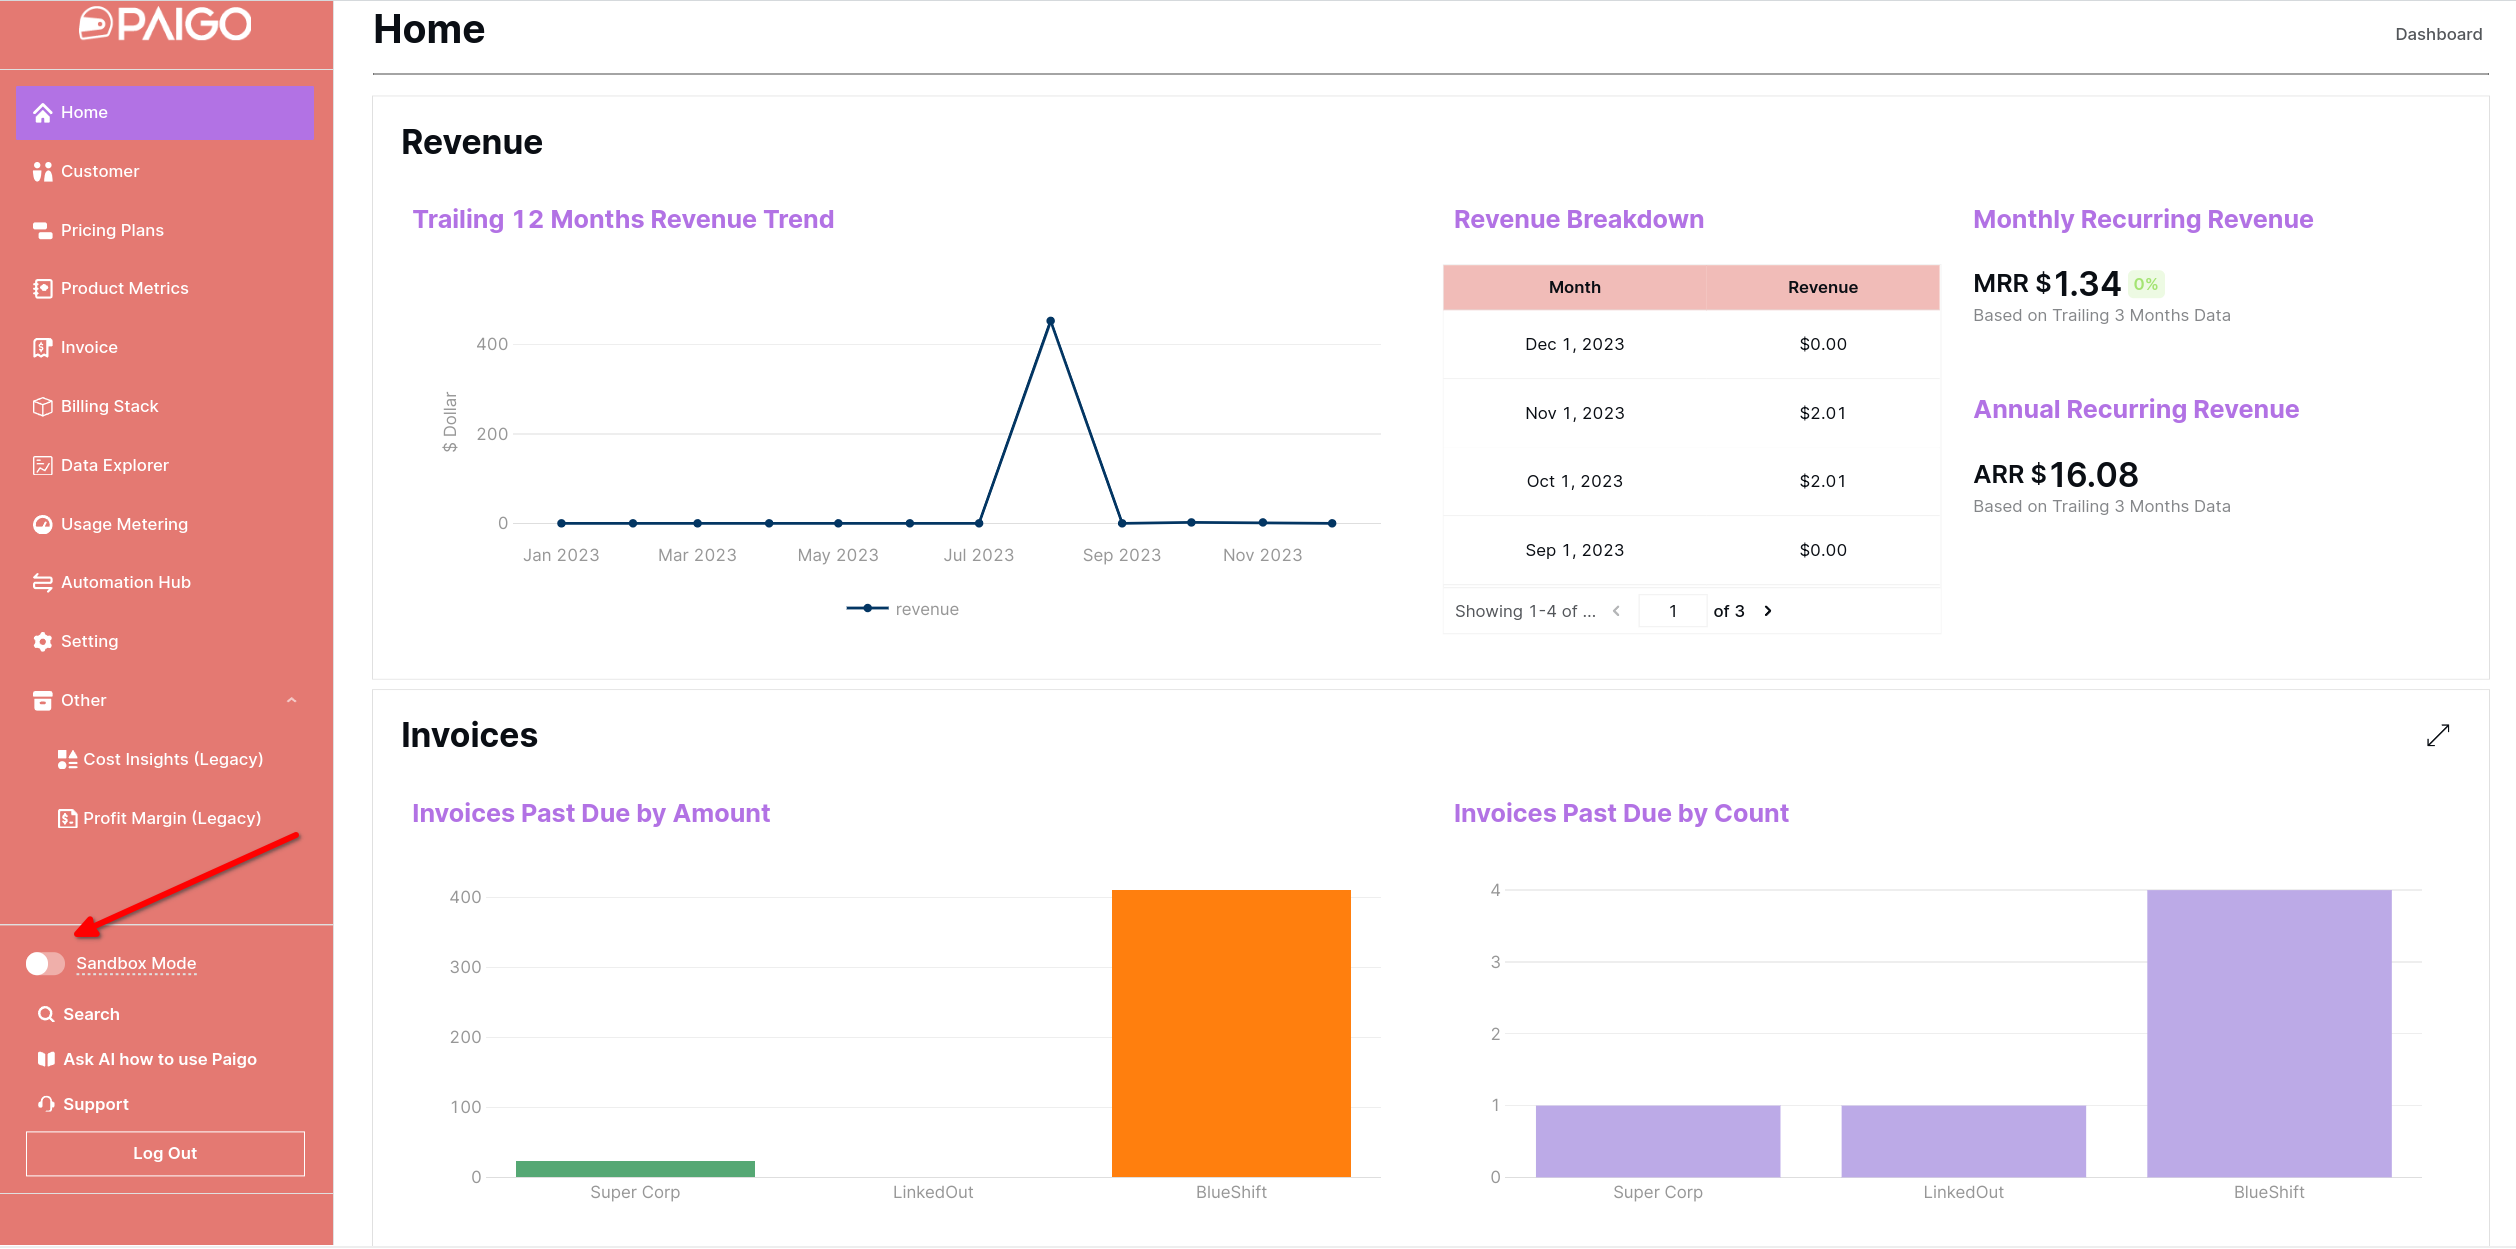Toggle the Sandbox Mode switch
This screenshot has height=1249, width=2516.
pos(45,964)
